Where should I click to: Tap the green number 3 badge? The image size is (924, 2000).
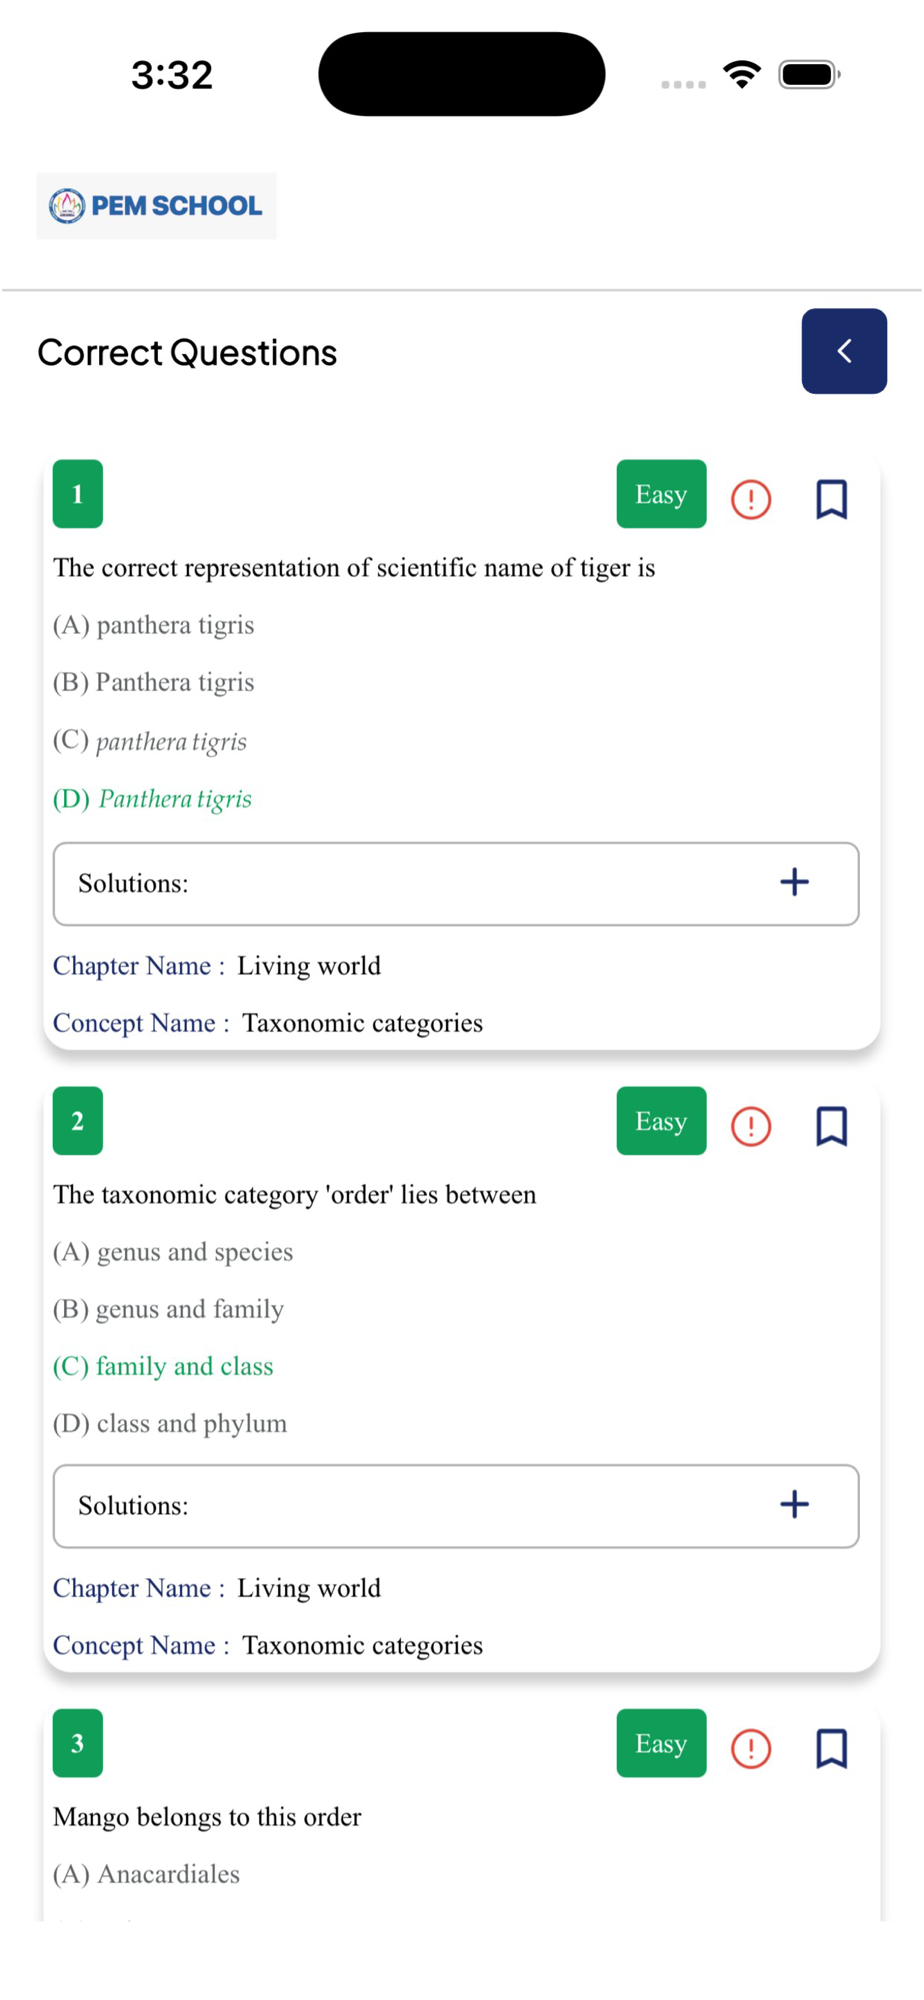point(78,1743)
